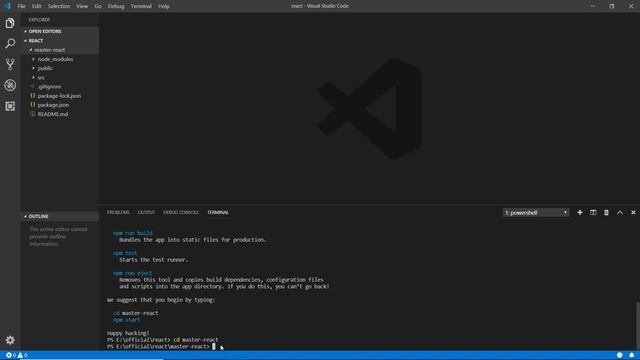Screen dimensions: 640x360
Task: Select the Terminal tab
Action: tap(218, 212)
